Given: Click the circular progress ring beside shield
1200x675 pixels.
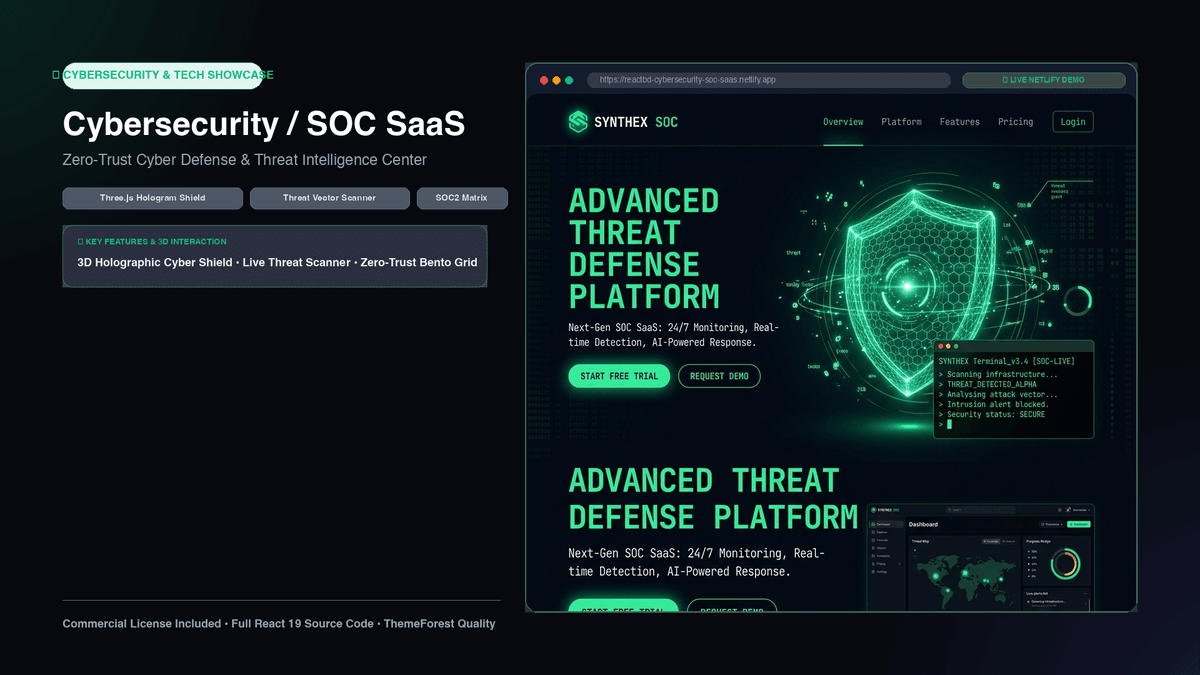Looking at the screenshot, I should point(1077,300).
